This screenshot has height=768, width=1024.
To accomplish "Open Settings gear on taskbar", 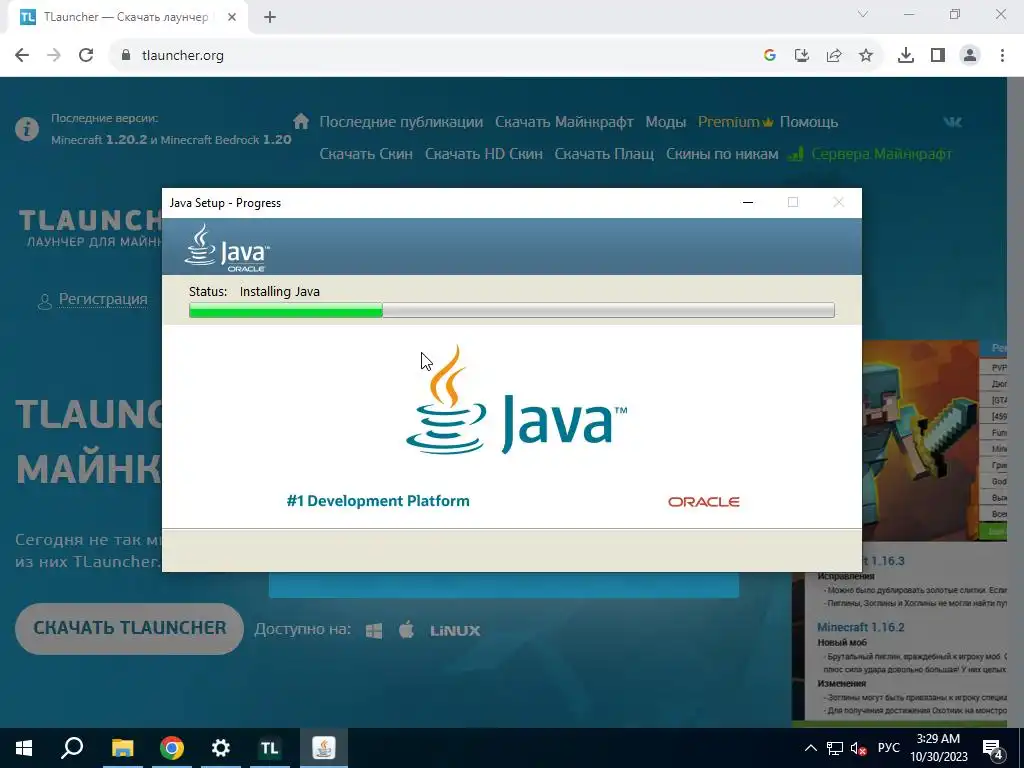I will pos(221,748).
